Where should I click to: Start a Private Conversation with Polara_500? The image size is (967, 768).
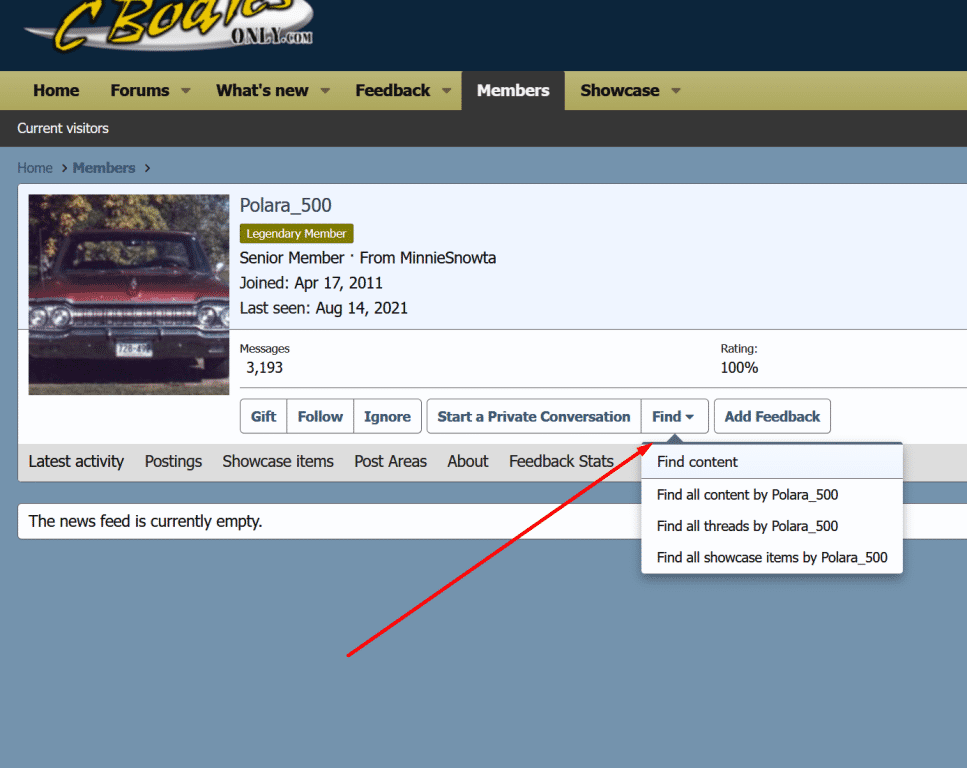pos(534,416)
